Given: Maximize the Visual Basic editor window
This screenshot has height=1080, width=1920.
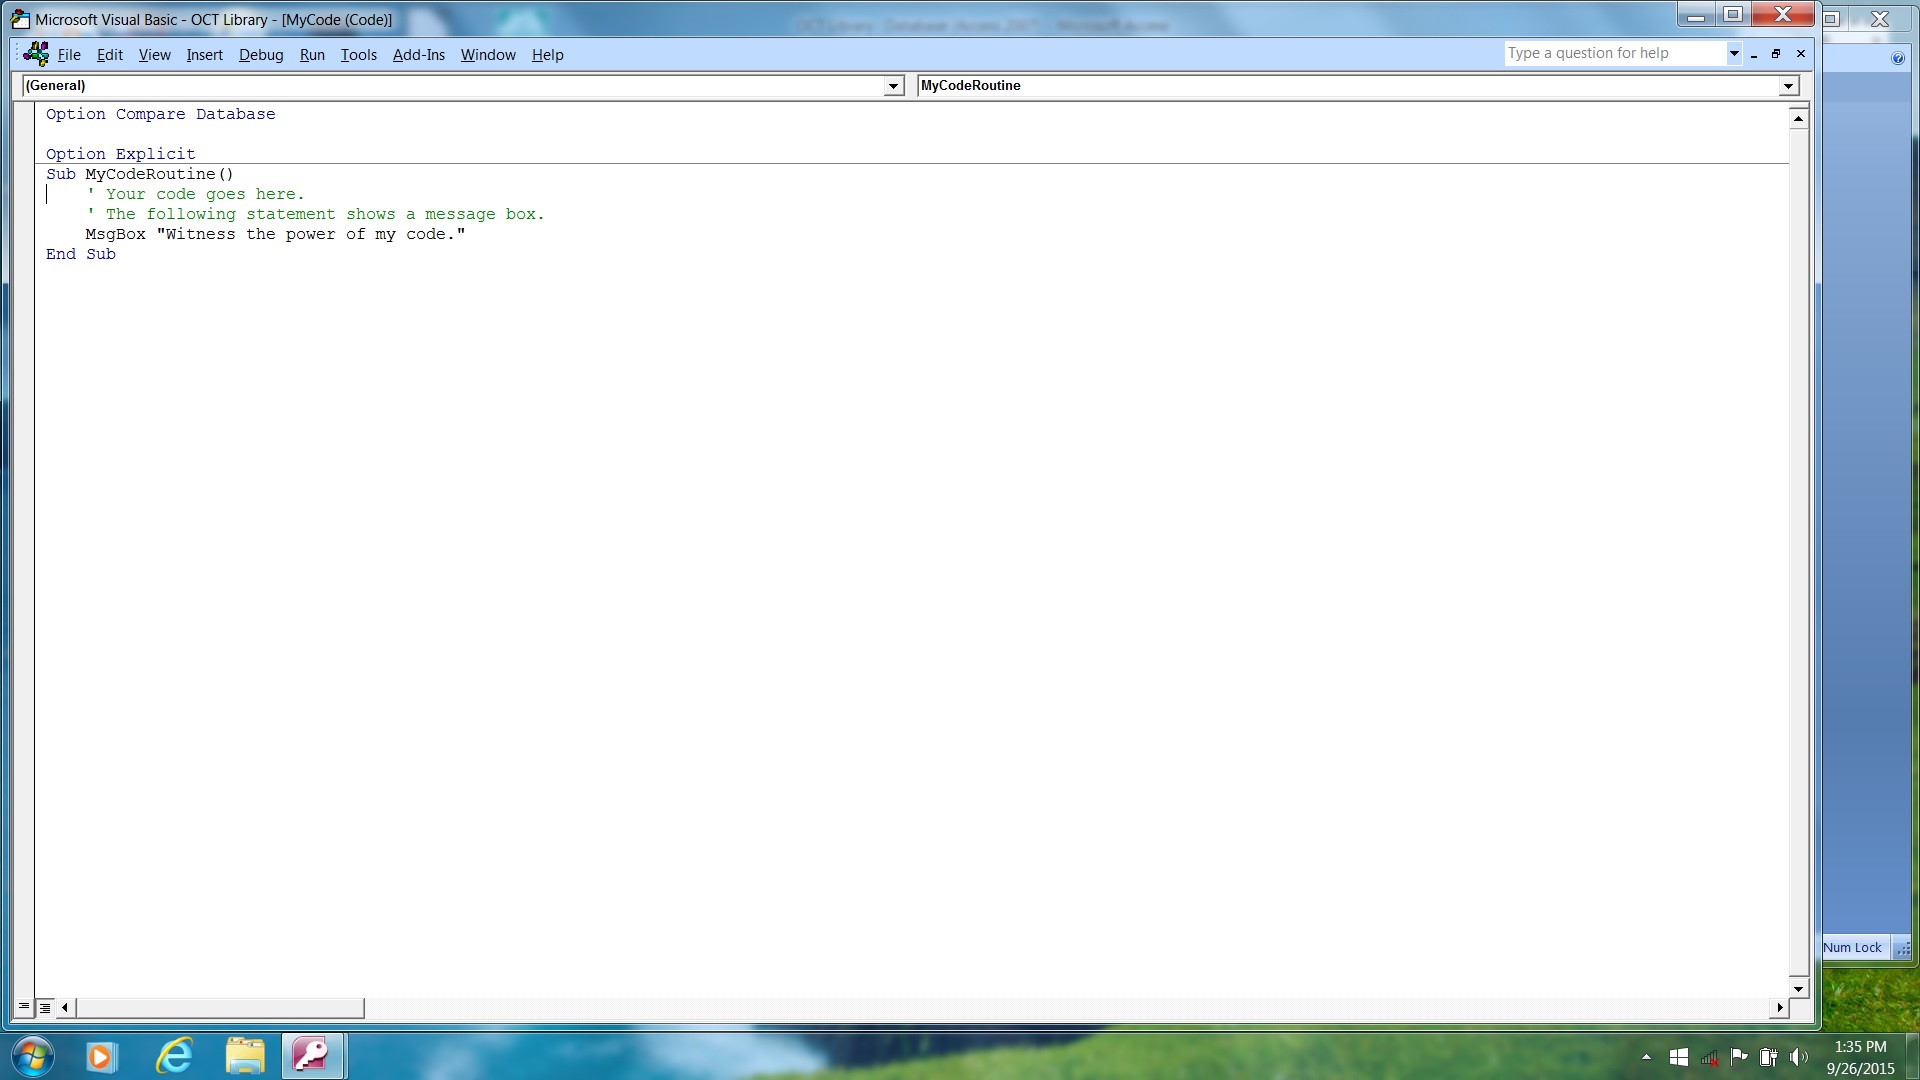Looking at the screenshot, I should click(x=1733, y=14).
